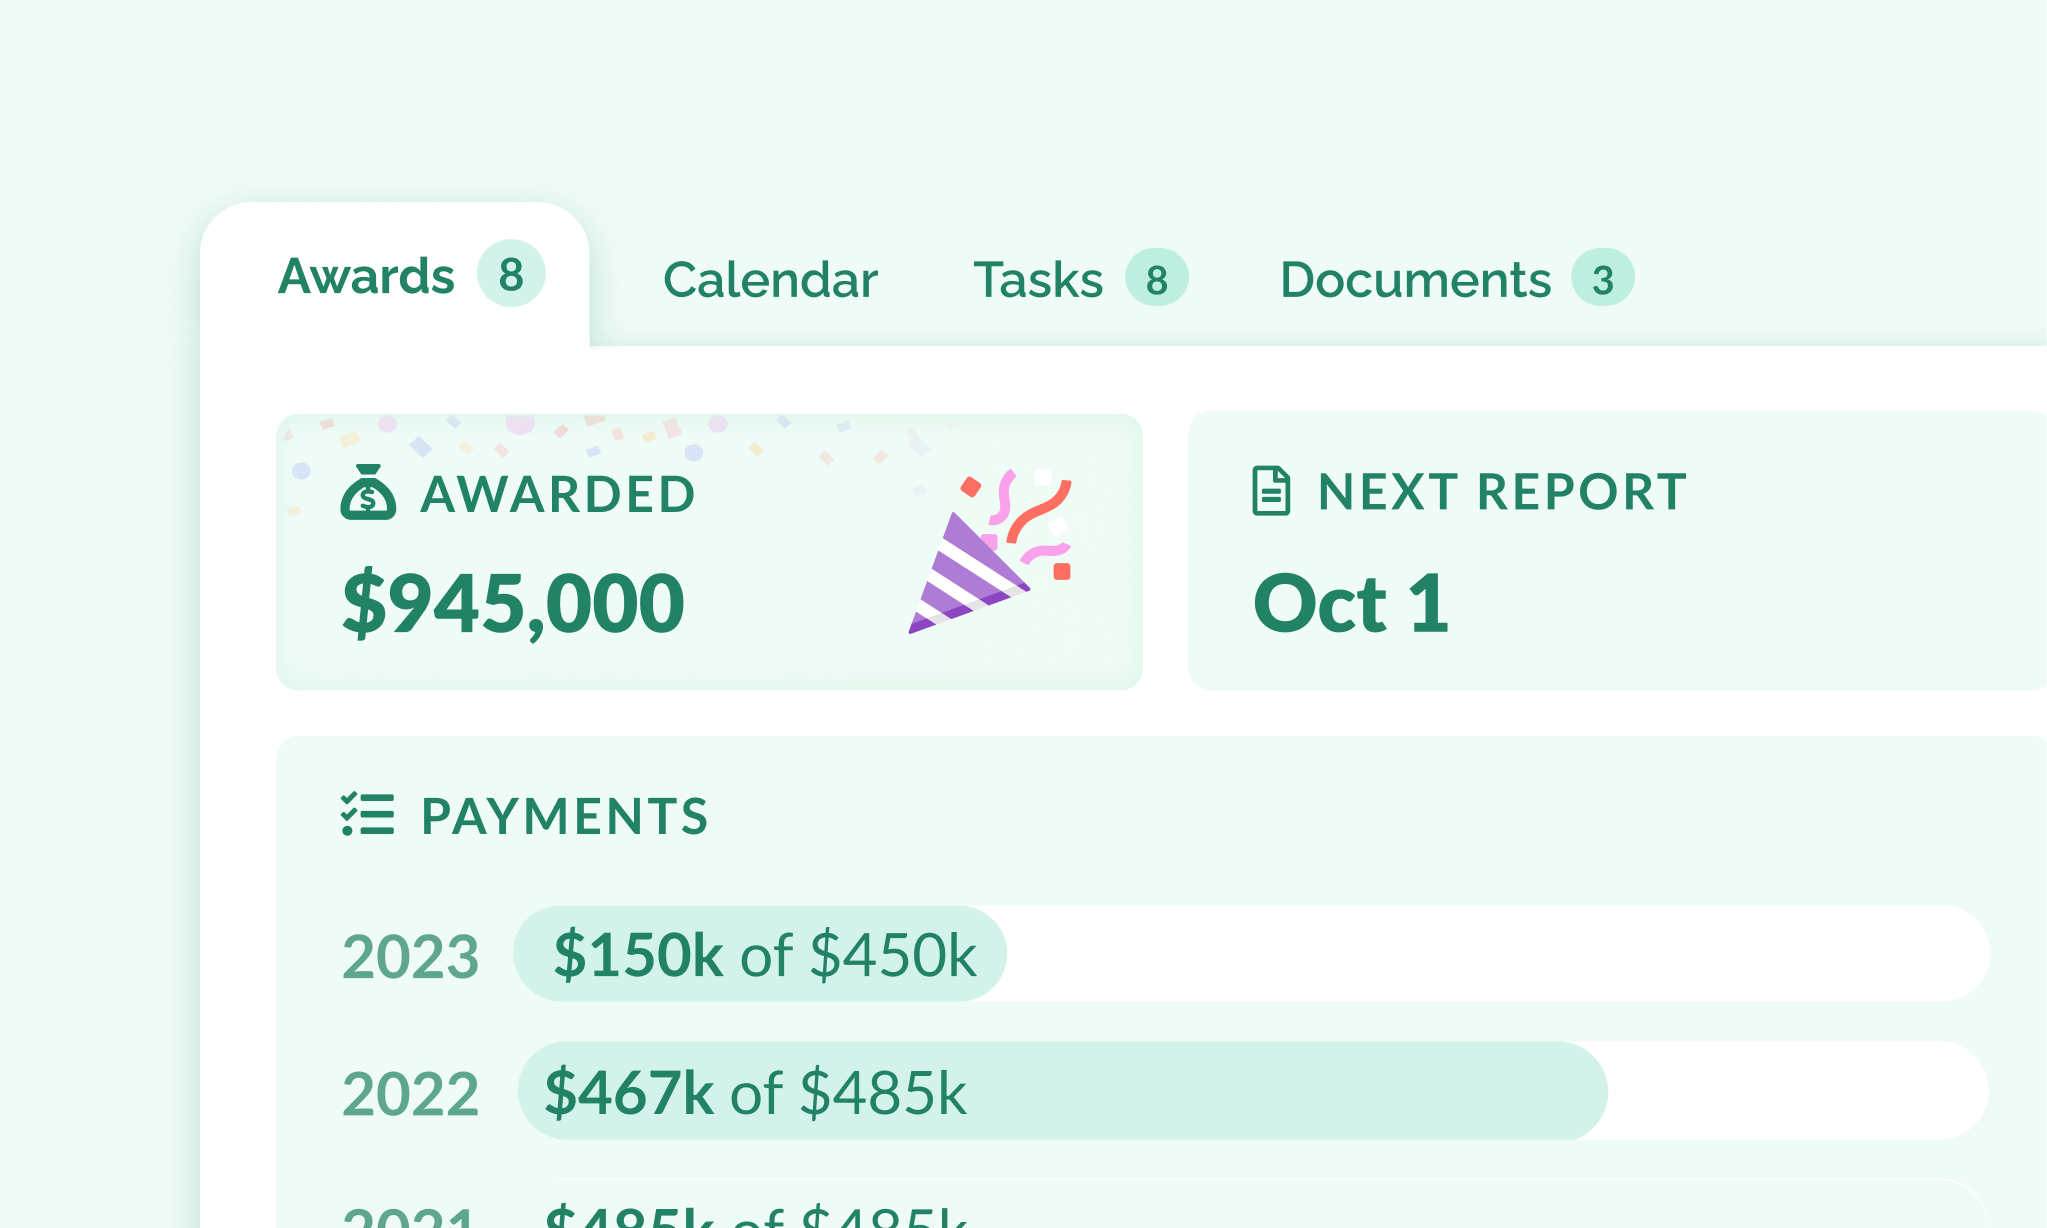The width and height of the screenshot is (2047, 1228).
Task: Click the document icon beside Next Report
Action: tap(1271, 491)
